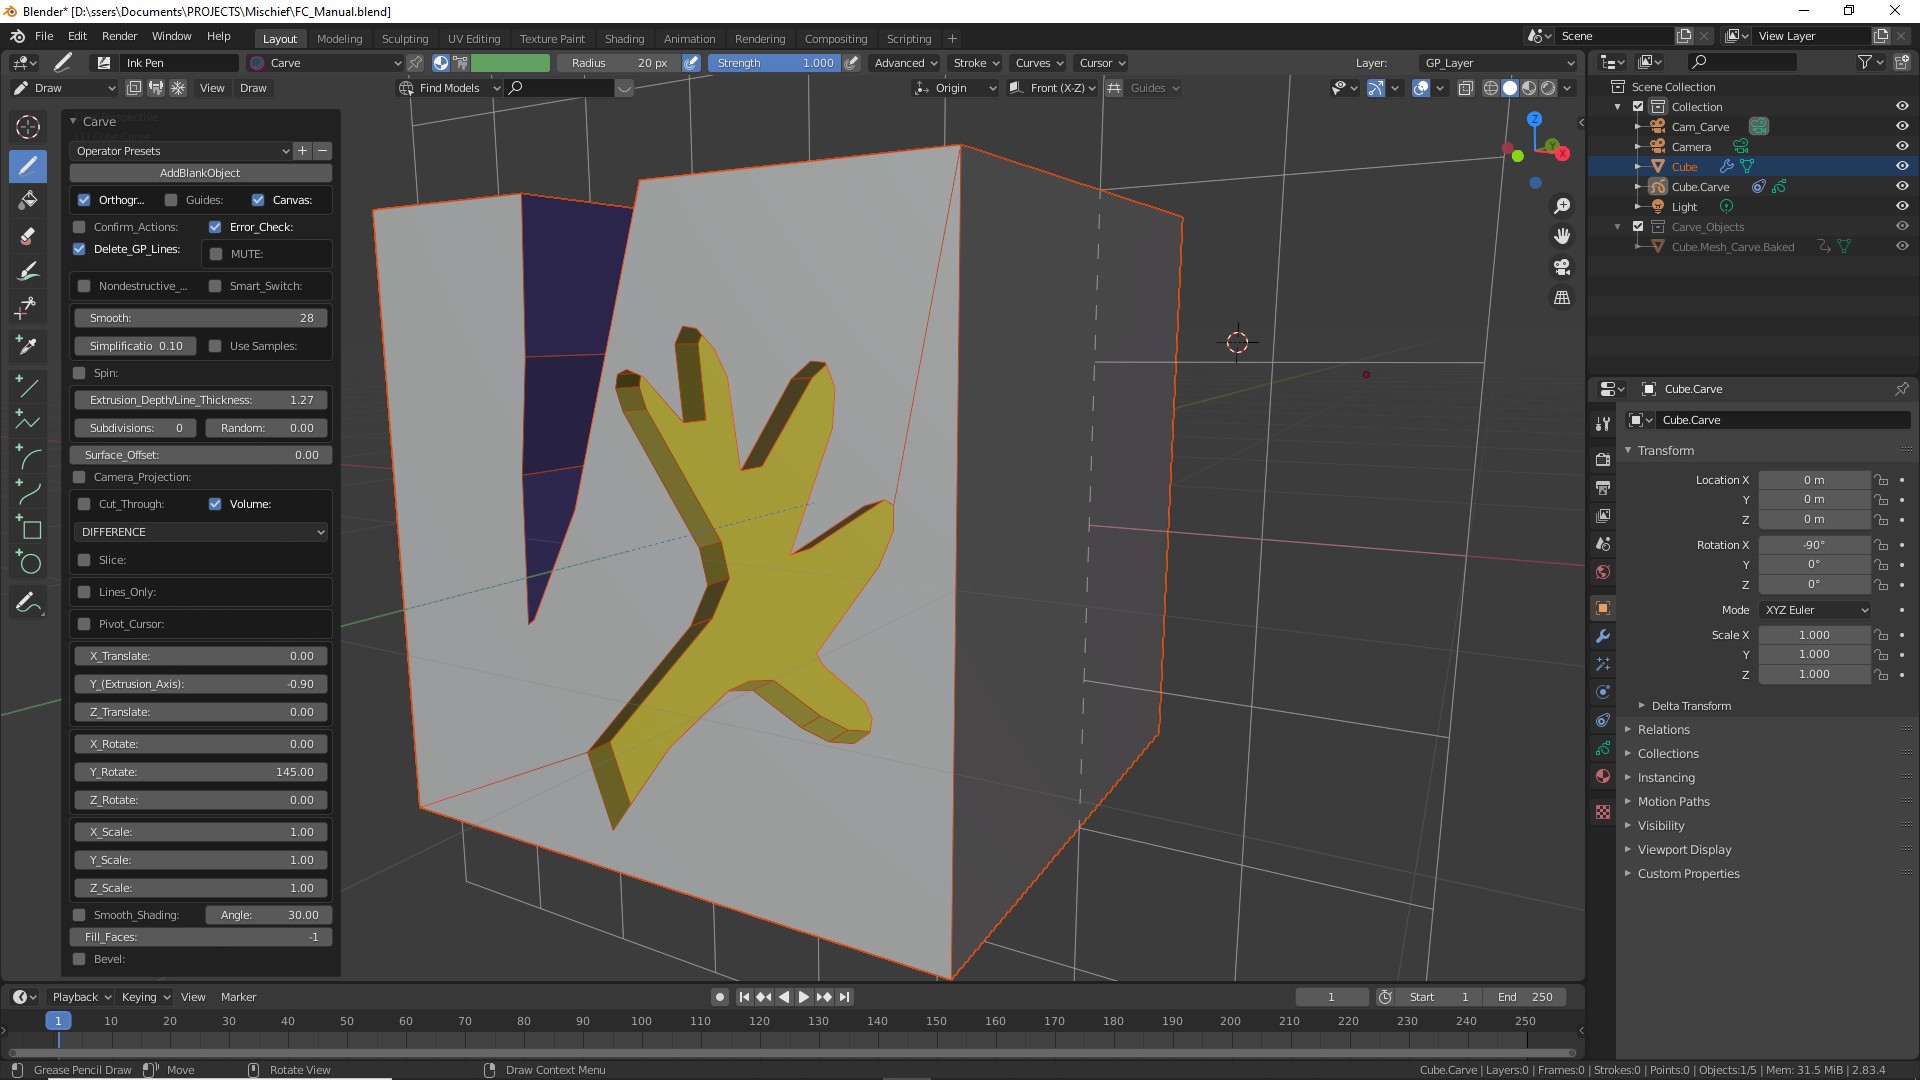Select the Circle primitive tool

coord(28,563)
